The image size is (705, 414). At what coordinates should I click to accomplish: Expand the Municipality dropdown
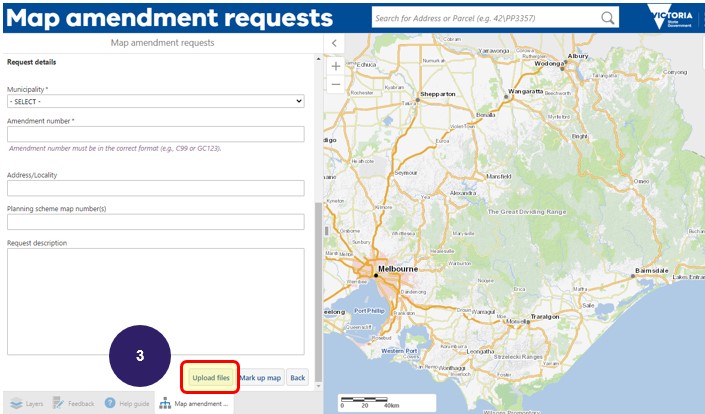[x=155, y=101]
